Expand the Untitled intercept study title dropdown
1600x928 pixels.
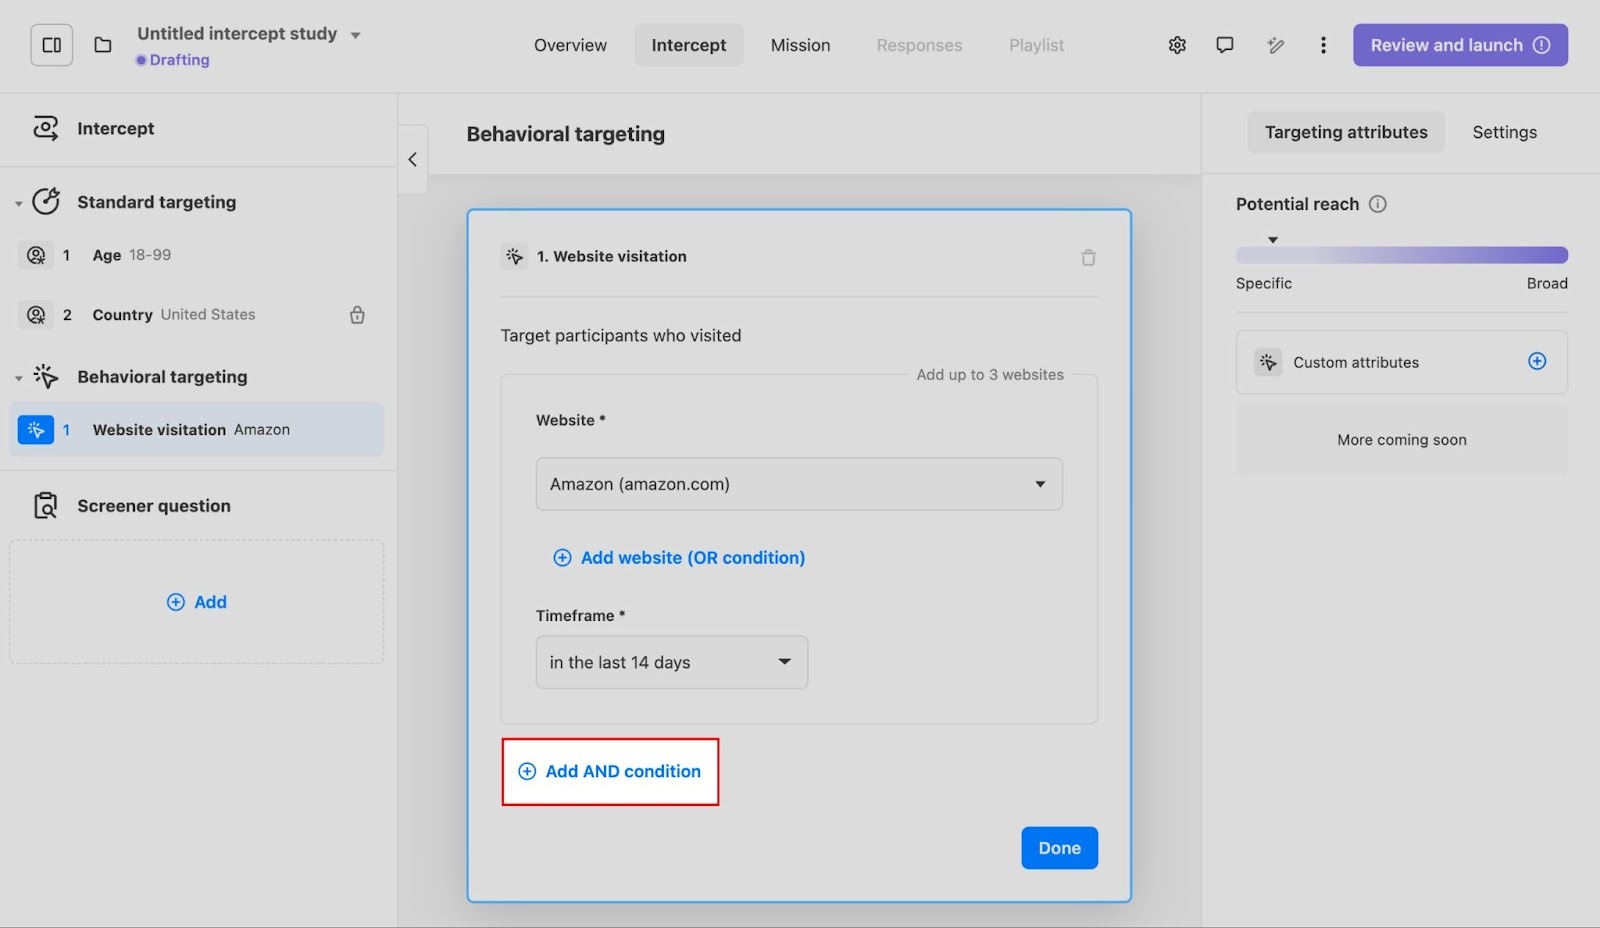[355, 35]
